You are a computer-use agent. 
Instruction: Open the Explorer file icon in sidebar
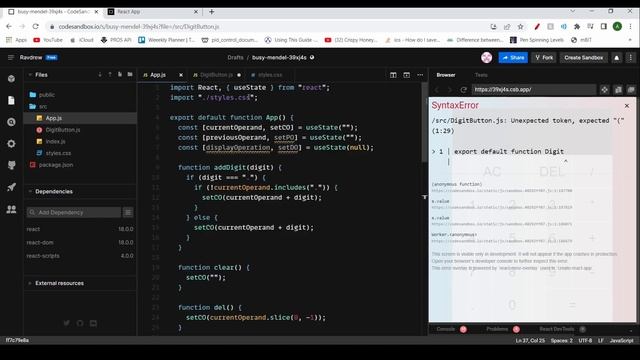point(11,100)
